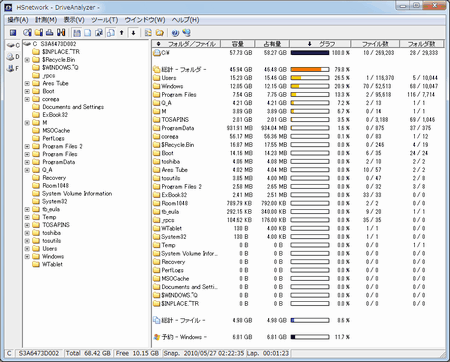The height and width of the screenshot is (362, 450).
Task: Open the ツール(T) menu
Action: point(105,20)
